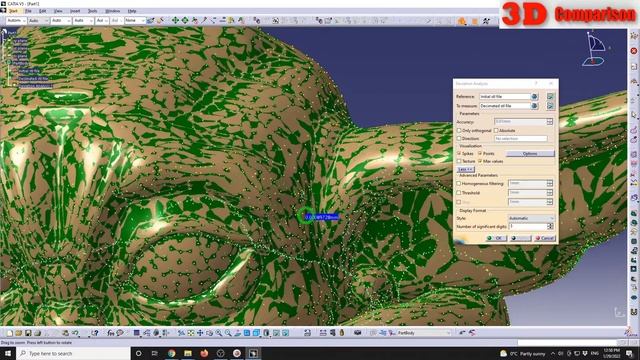Image resolution: width=640 pixels, height=360 pixels.
Task: Open the Insert menu
Action: pyautogui.click(x=75, y=11)
